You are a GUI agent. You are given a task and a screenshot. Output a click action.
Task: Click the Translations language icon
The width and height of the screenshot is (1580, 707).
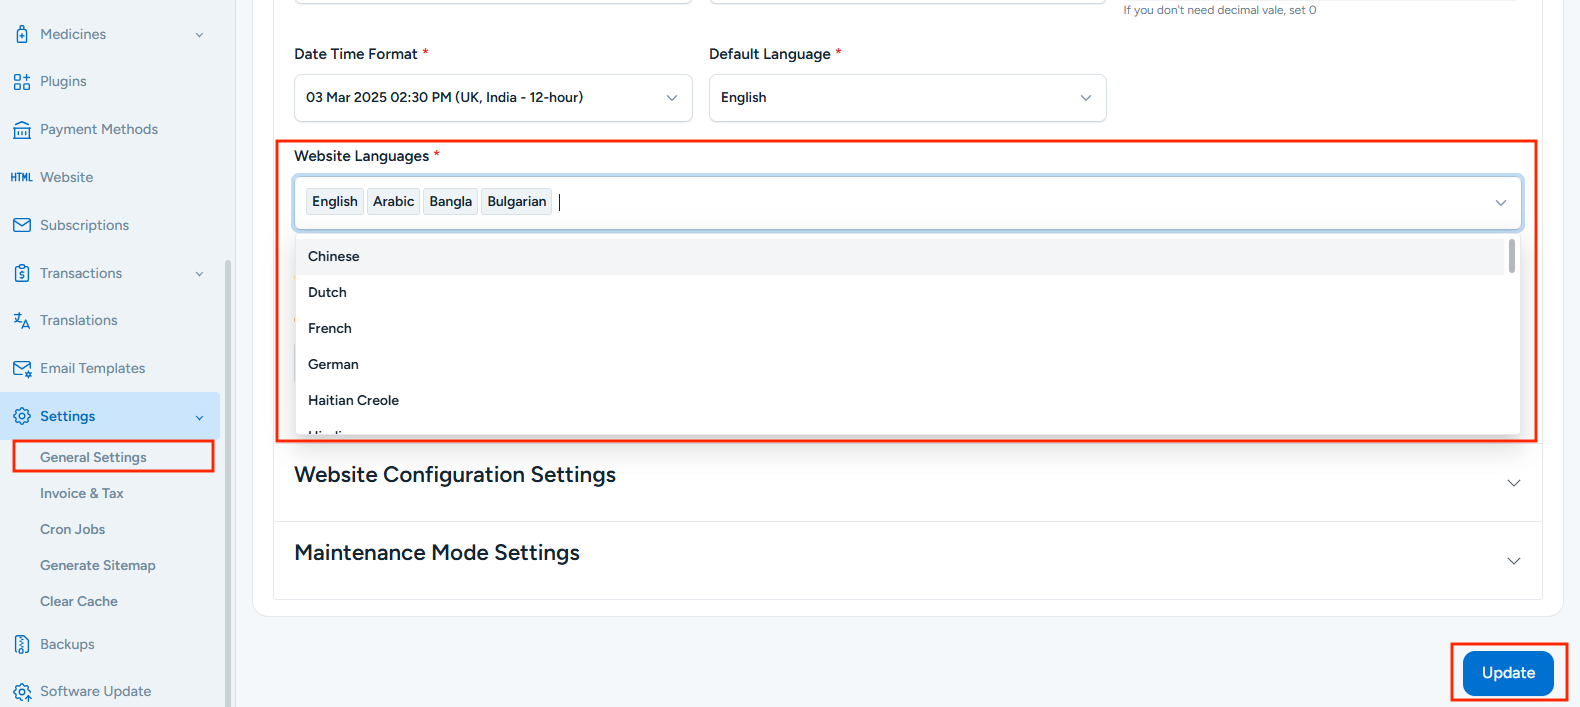point(22,321)
